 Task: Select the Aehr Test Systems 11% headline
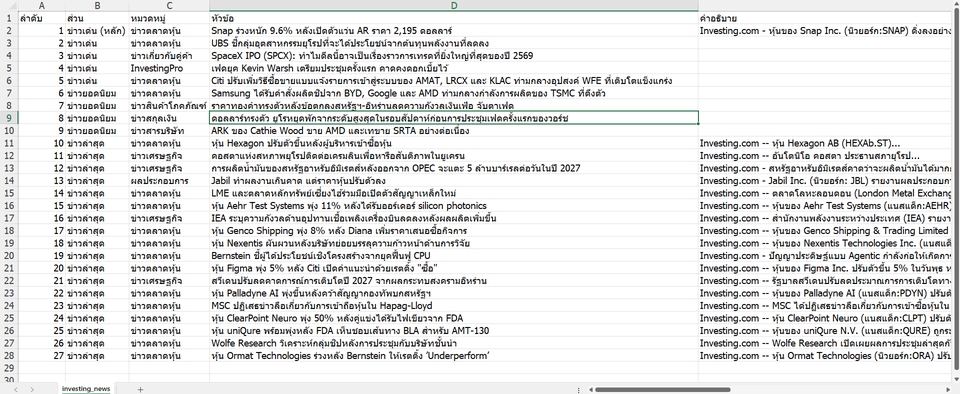coord(454,206)
